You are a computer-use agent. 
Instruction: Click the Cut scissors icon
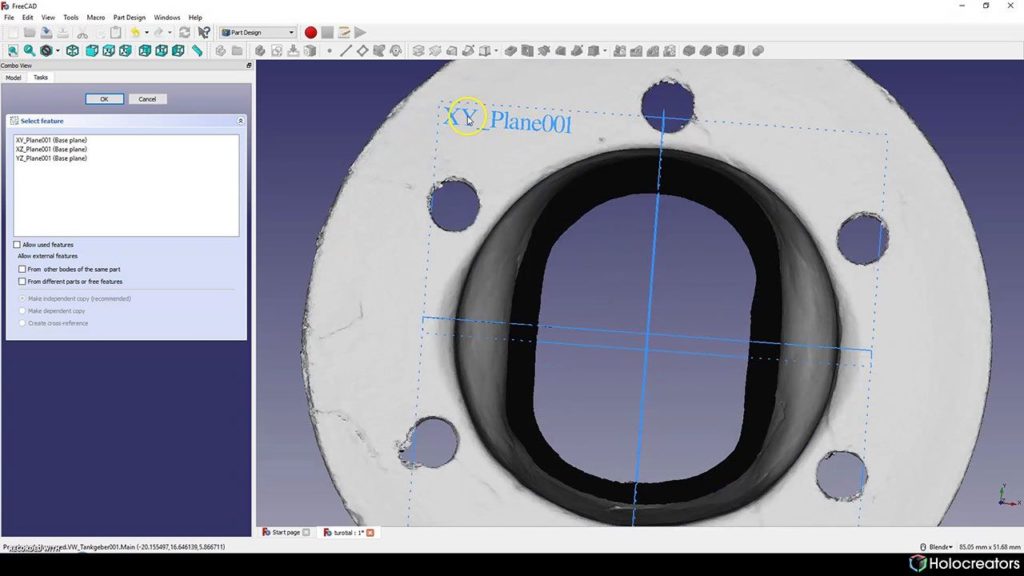pyautogui.click(x=82, y=33)
